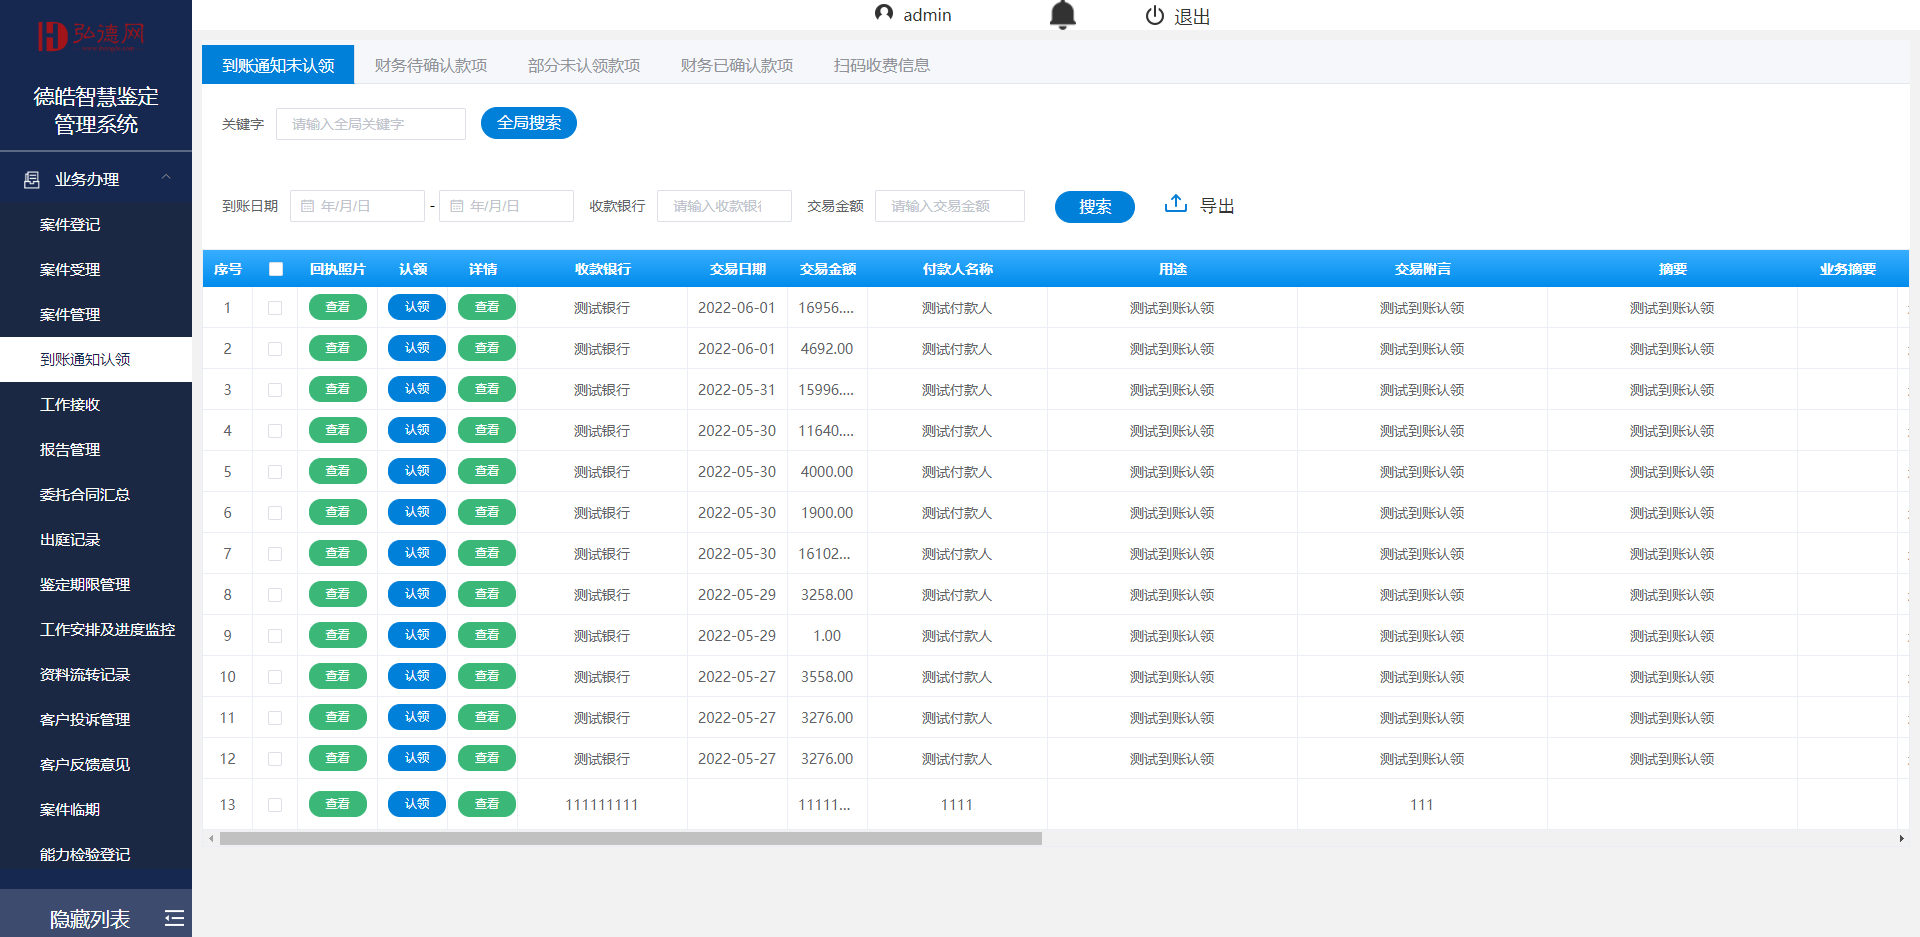
Task: Collapse the 业务办理 menu chevron
Action: (x=166, y=178)
